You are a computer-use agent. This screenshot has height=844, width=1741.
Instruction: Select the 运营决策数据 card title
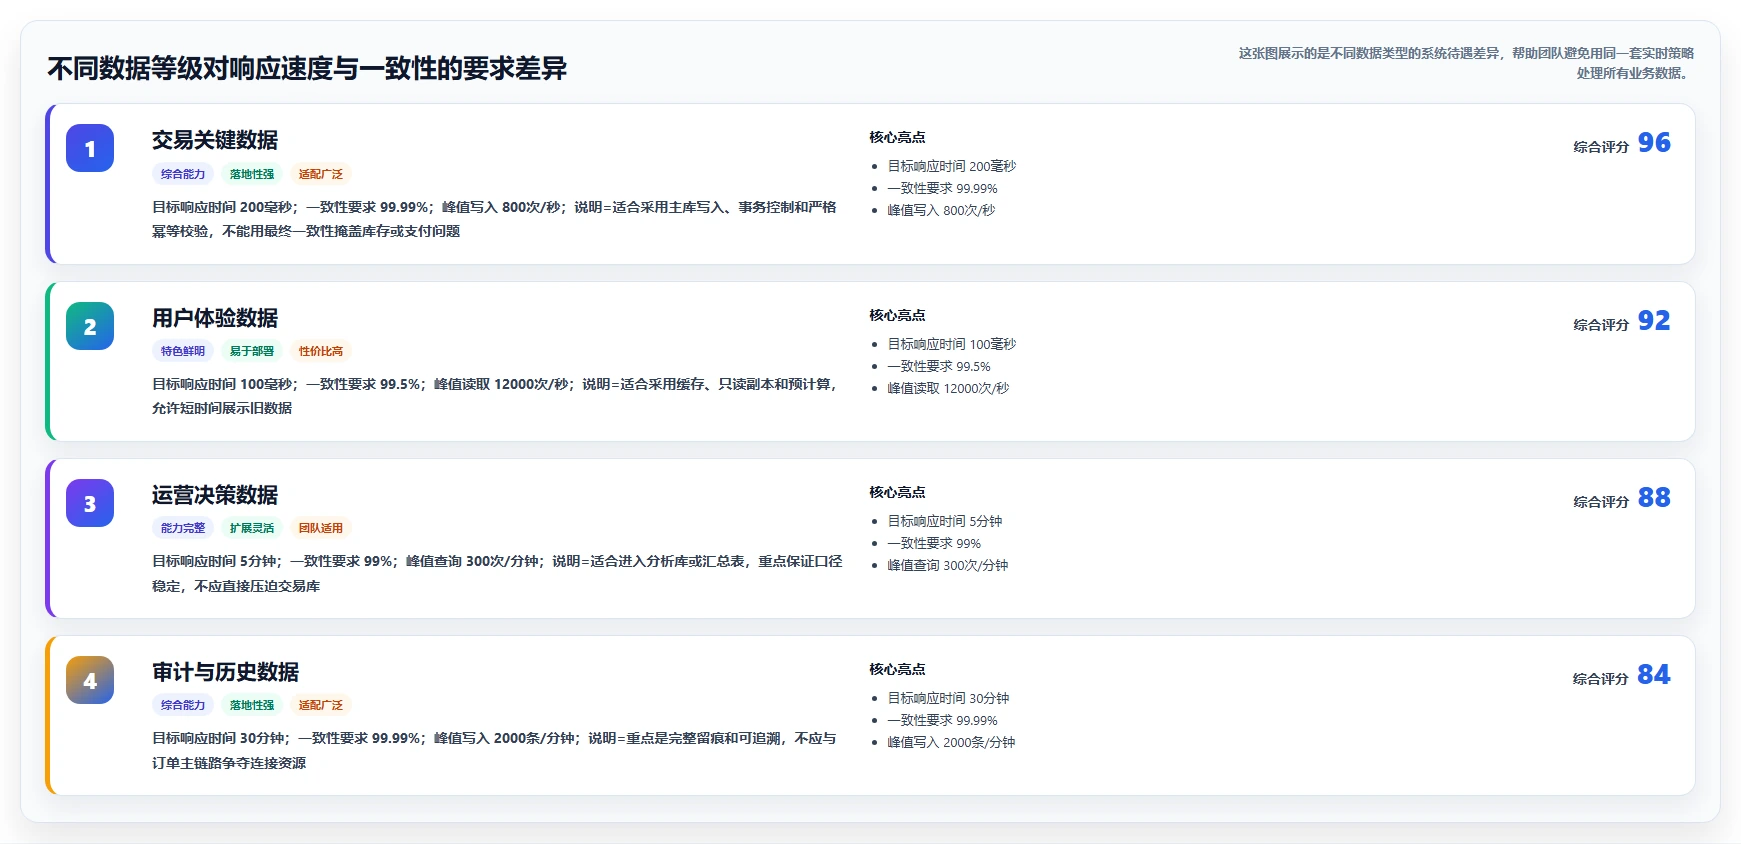(215, 495)
